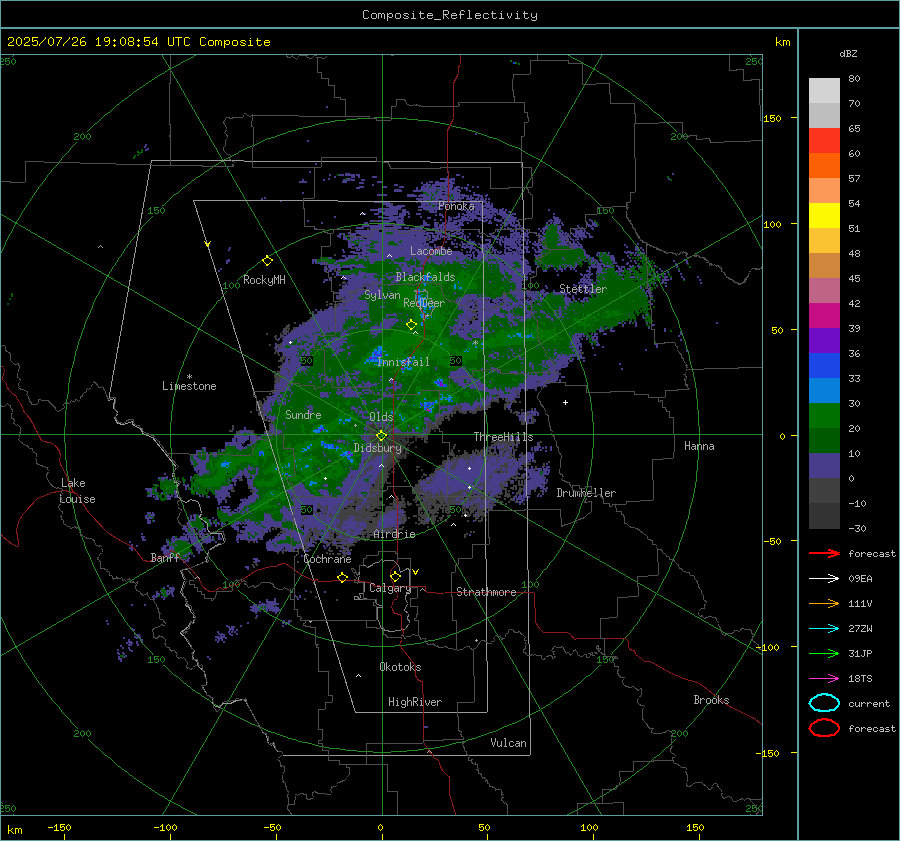
Task: Click the yellow radar-center diamond above Didsbury
Action: tap(381, 435)
